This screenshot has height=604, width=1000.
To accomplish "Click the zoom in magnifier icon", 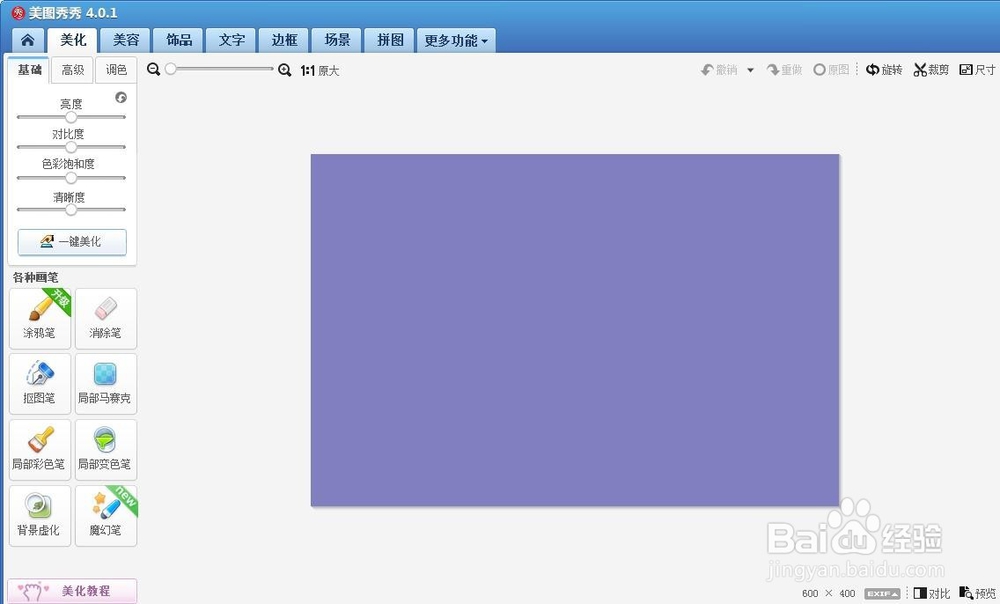I will click(x=284, y=70).
